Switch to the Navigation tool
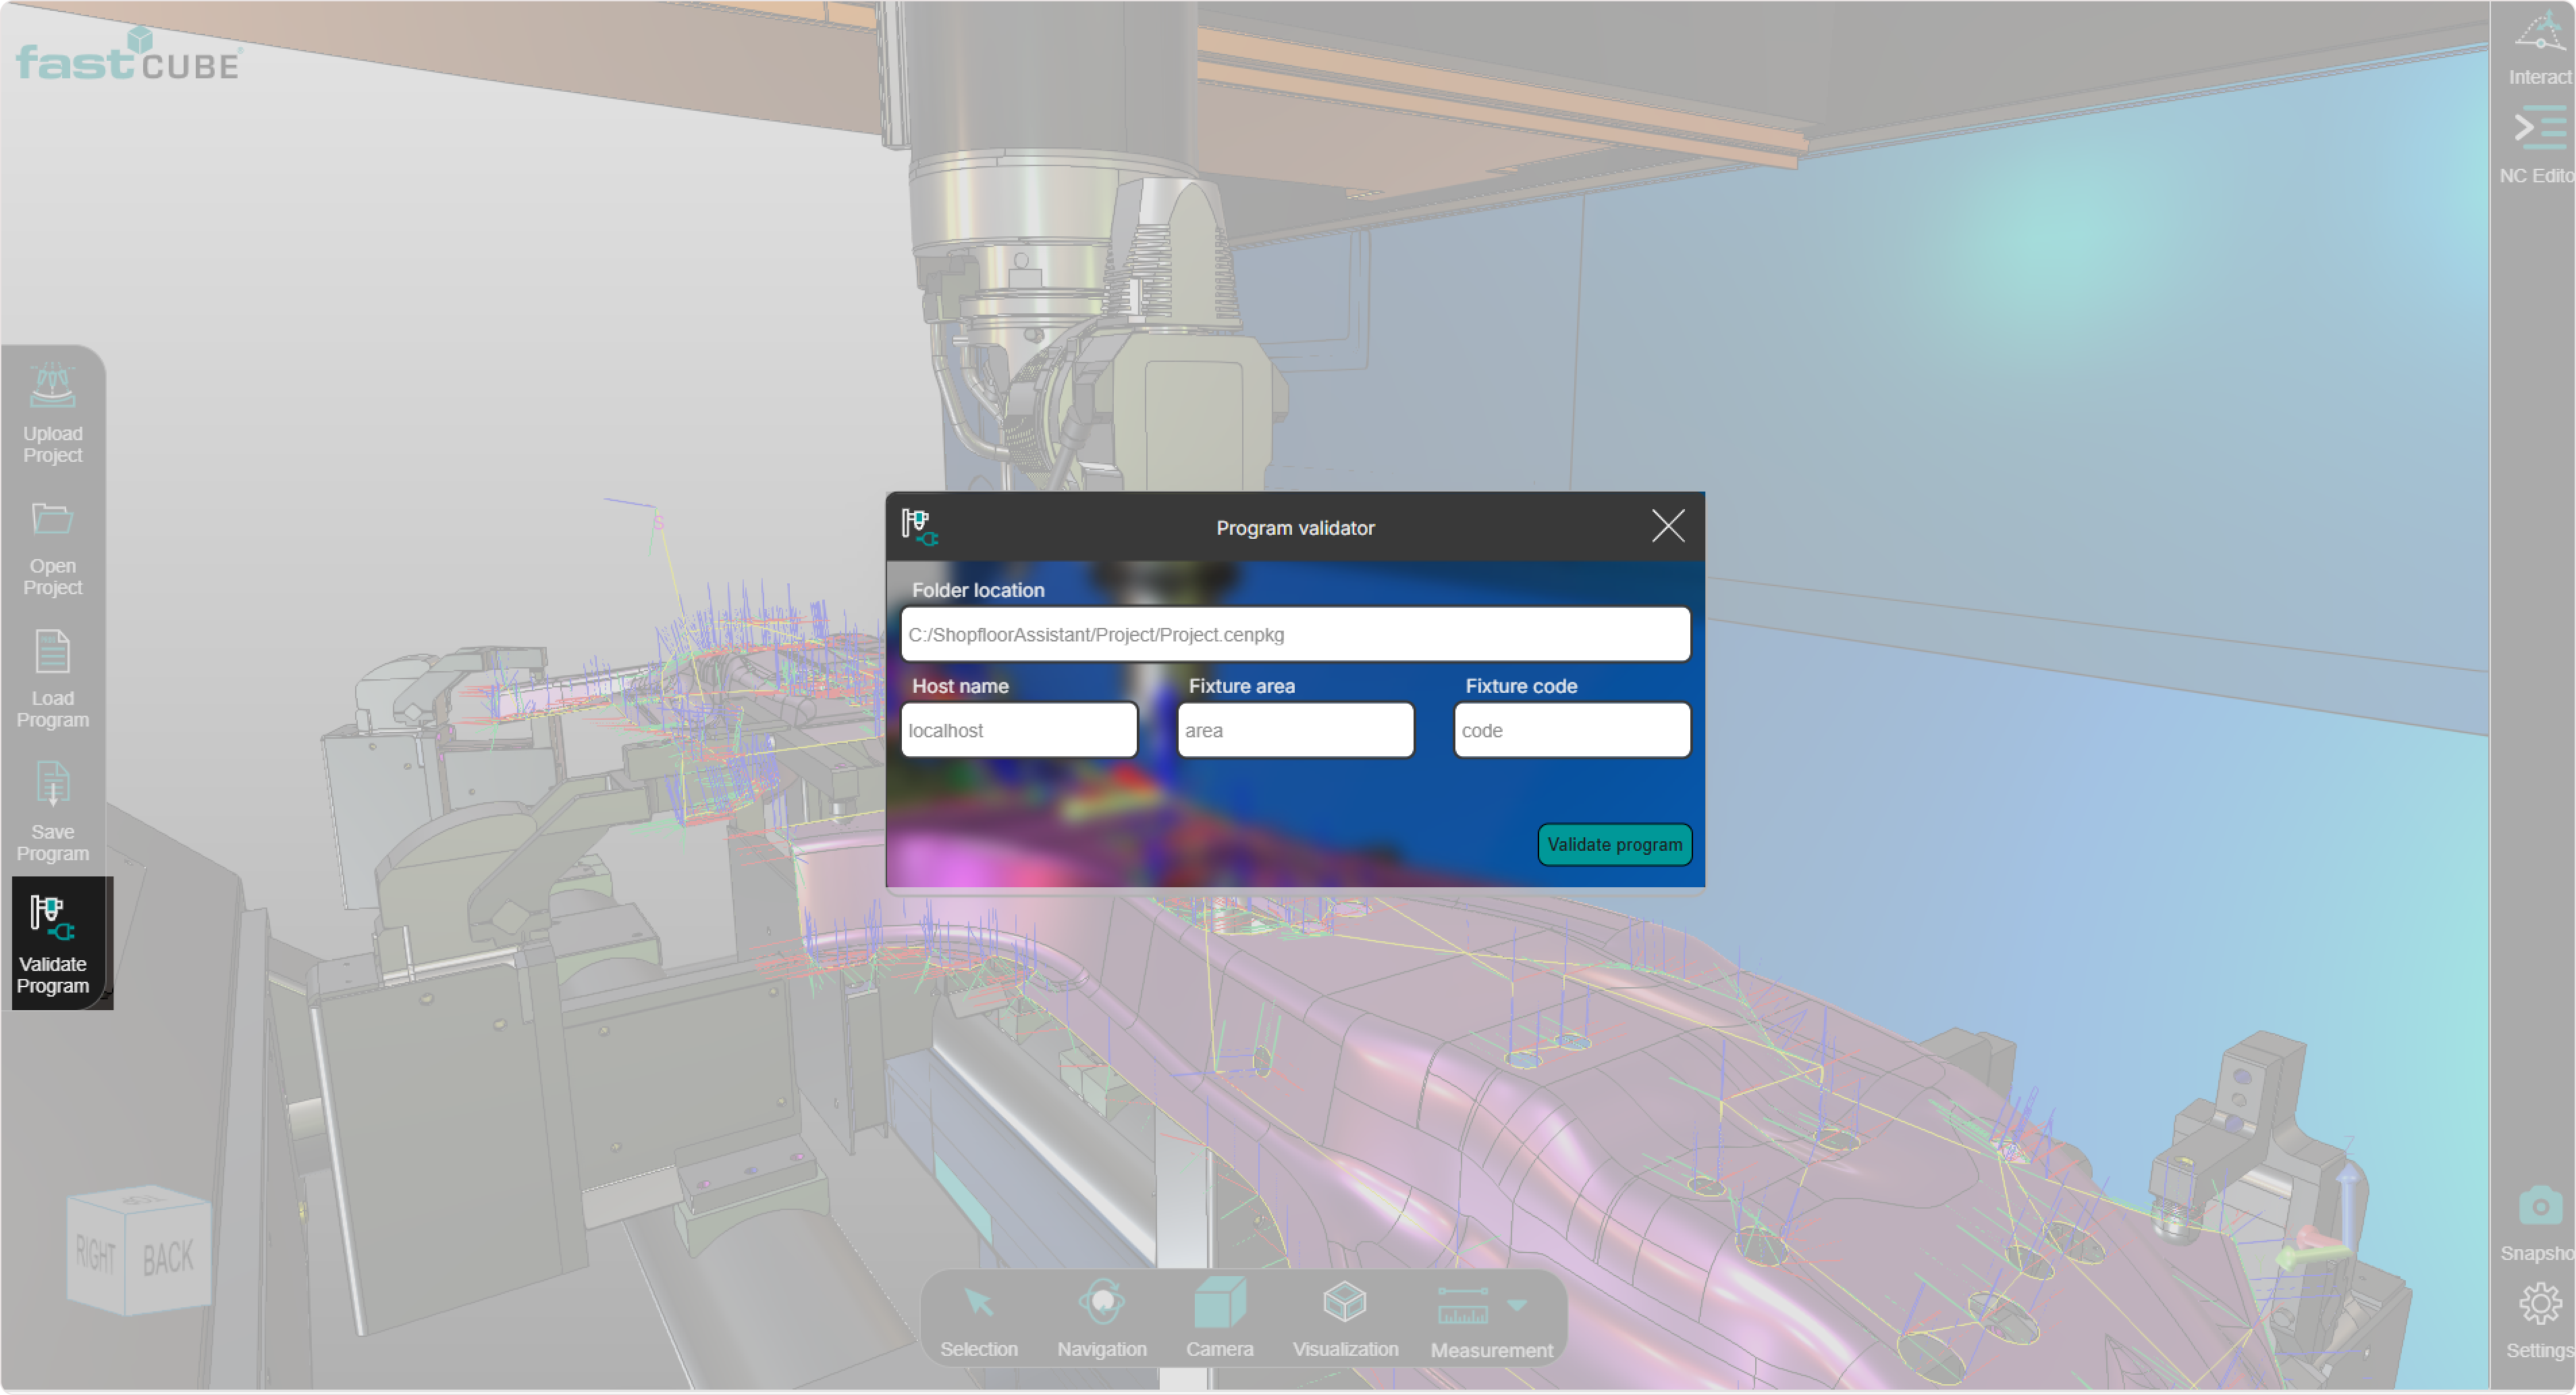Image resolution: width=2576 pixels, height=1395 pixels. click(x=1101, y=1303)
